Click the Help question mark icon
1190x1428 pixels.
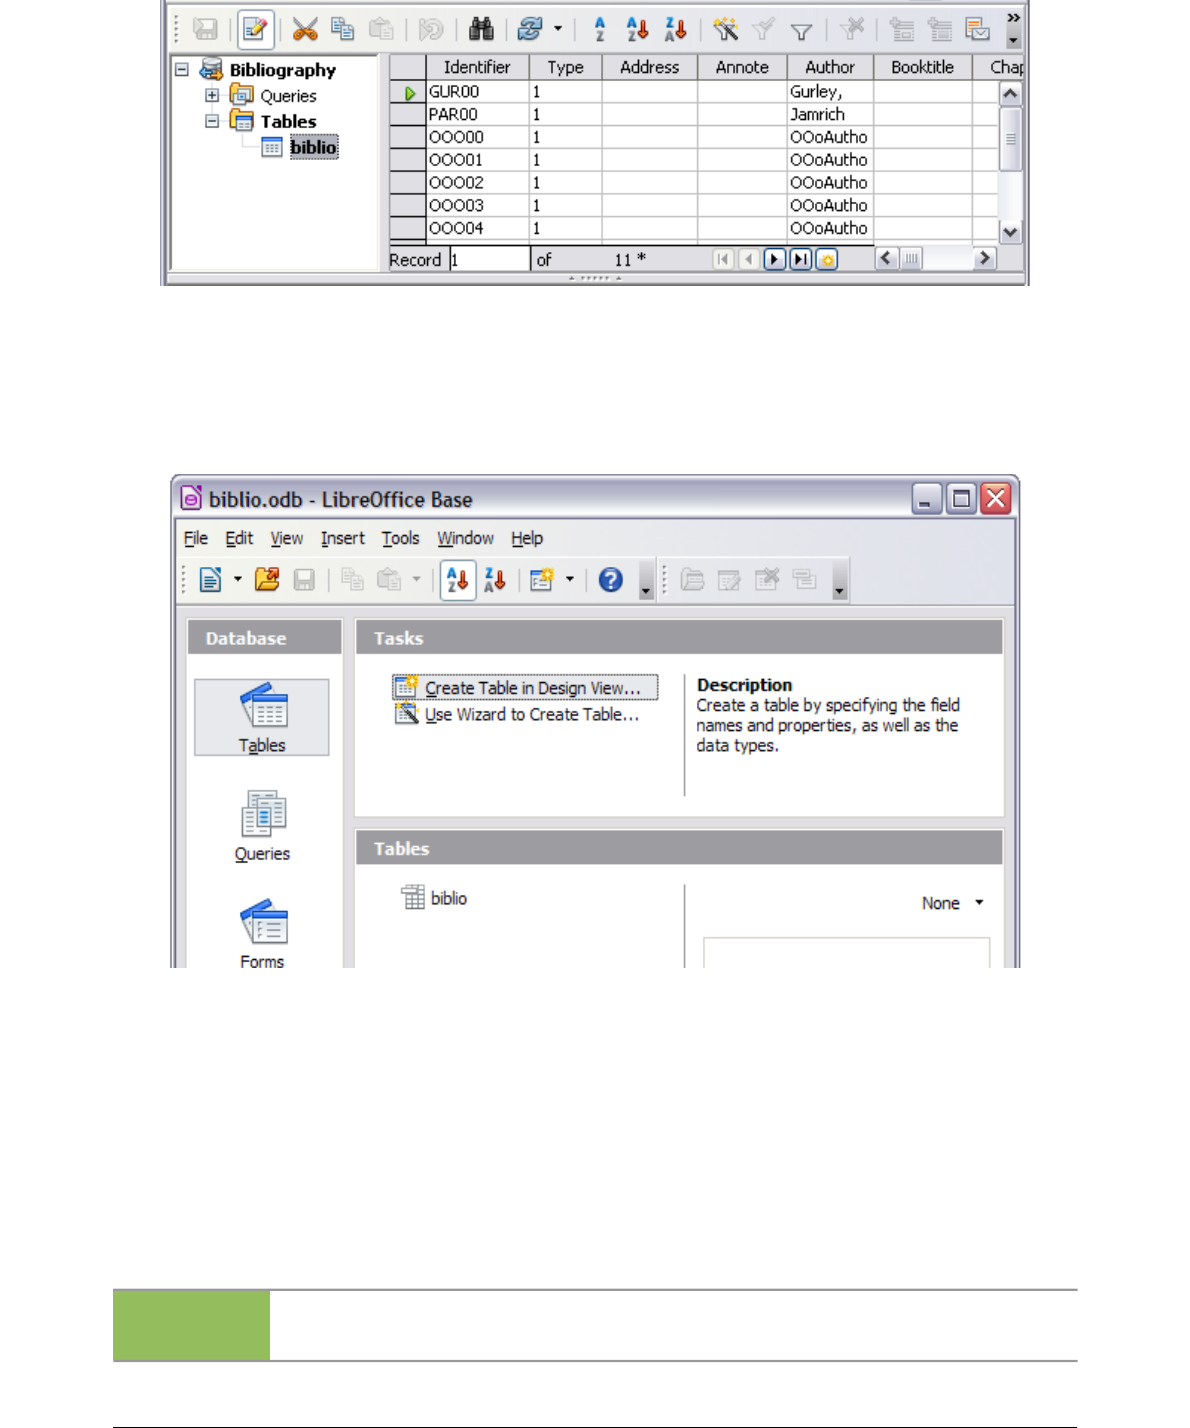pyautogui.click(x=611, y=579)
